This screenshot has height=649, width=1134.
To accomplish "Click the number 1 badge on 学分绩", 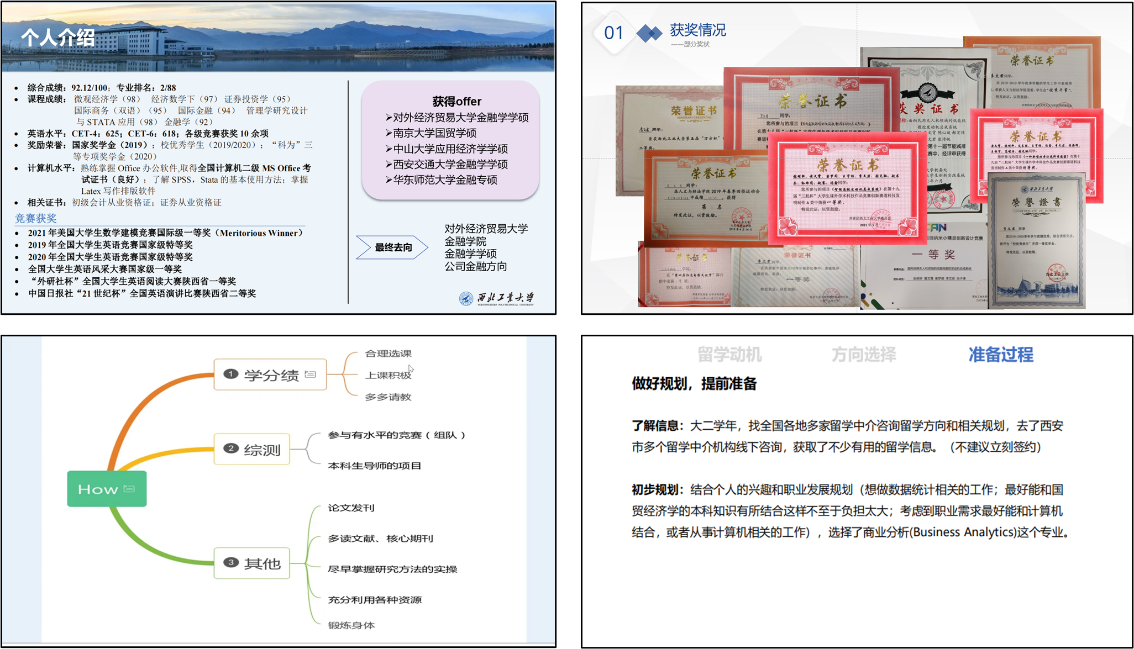I will 230,375.
